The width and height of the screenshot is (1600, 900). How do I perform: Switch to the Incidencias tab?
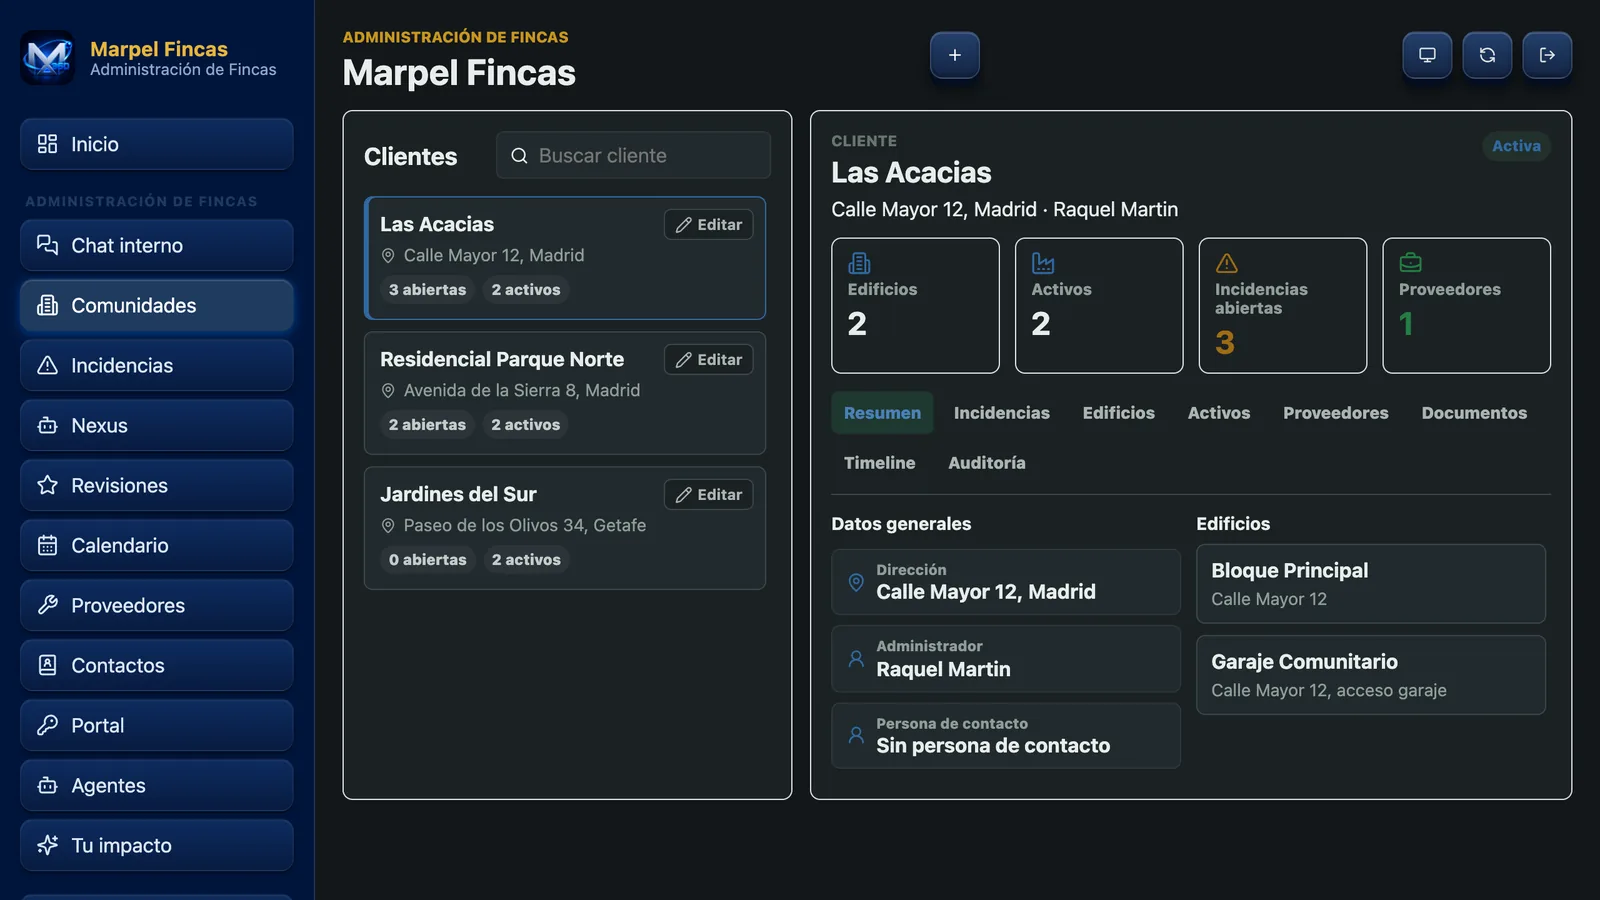tap(1001, 413)
